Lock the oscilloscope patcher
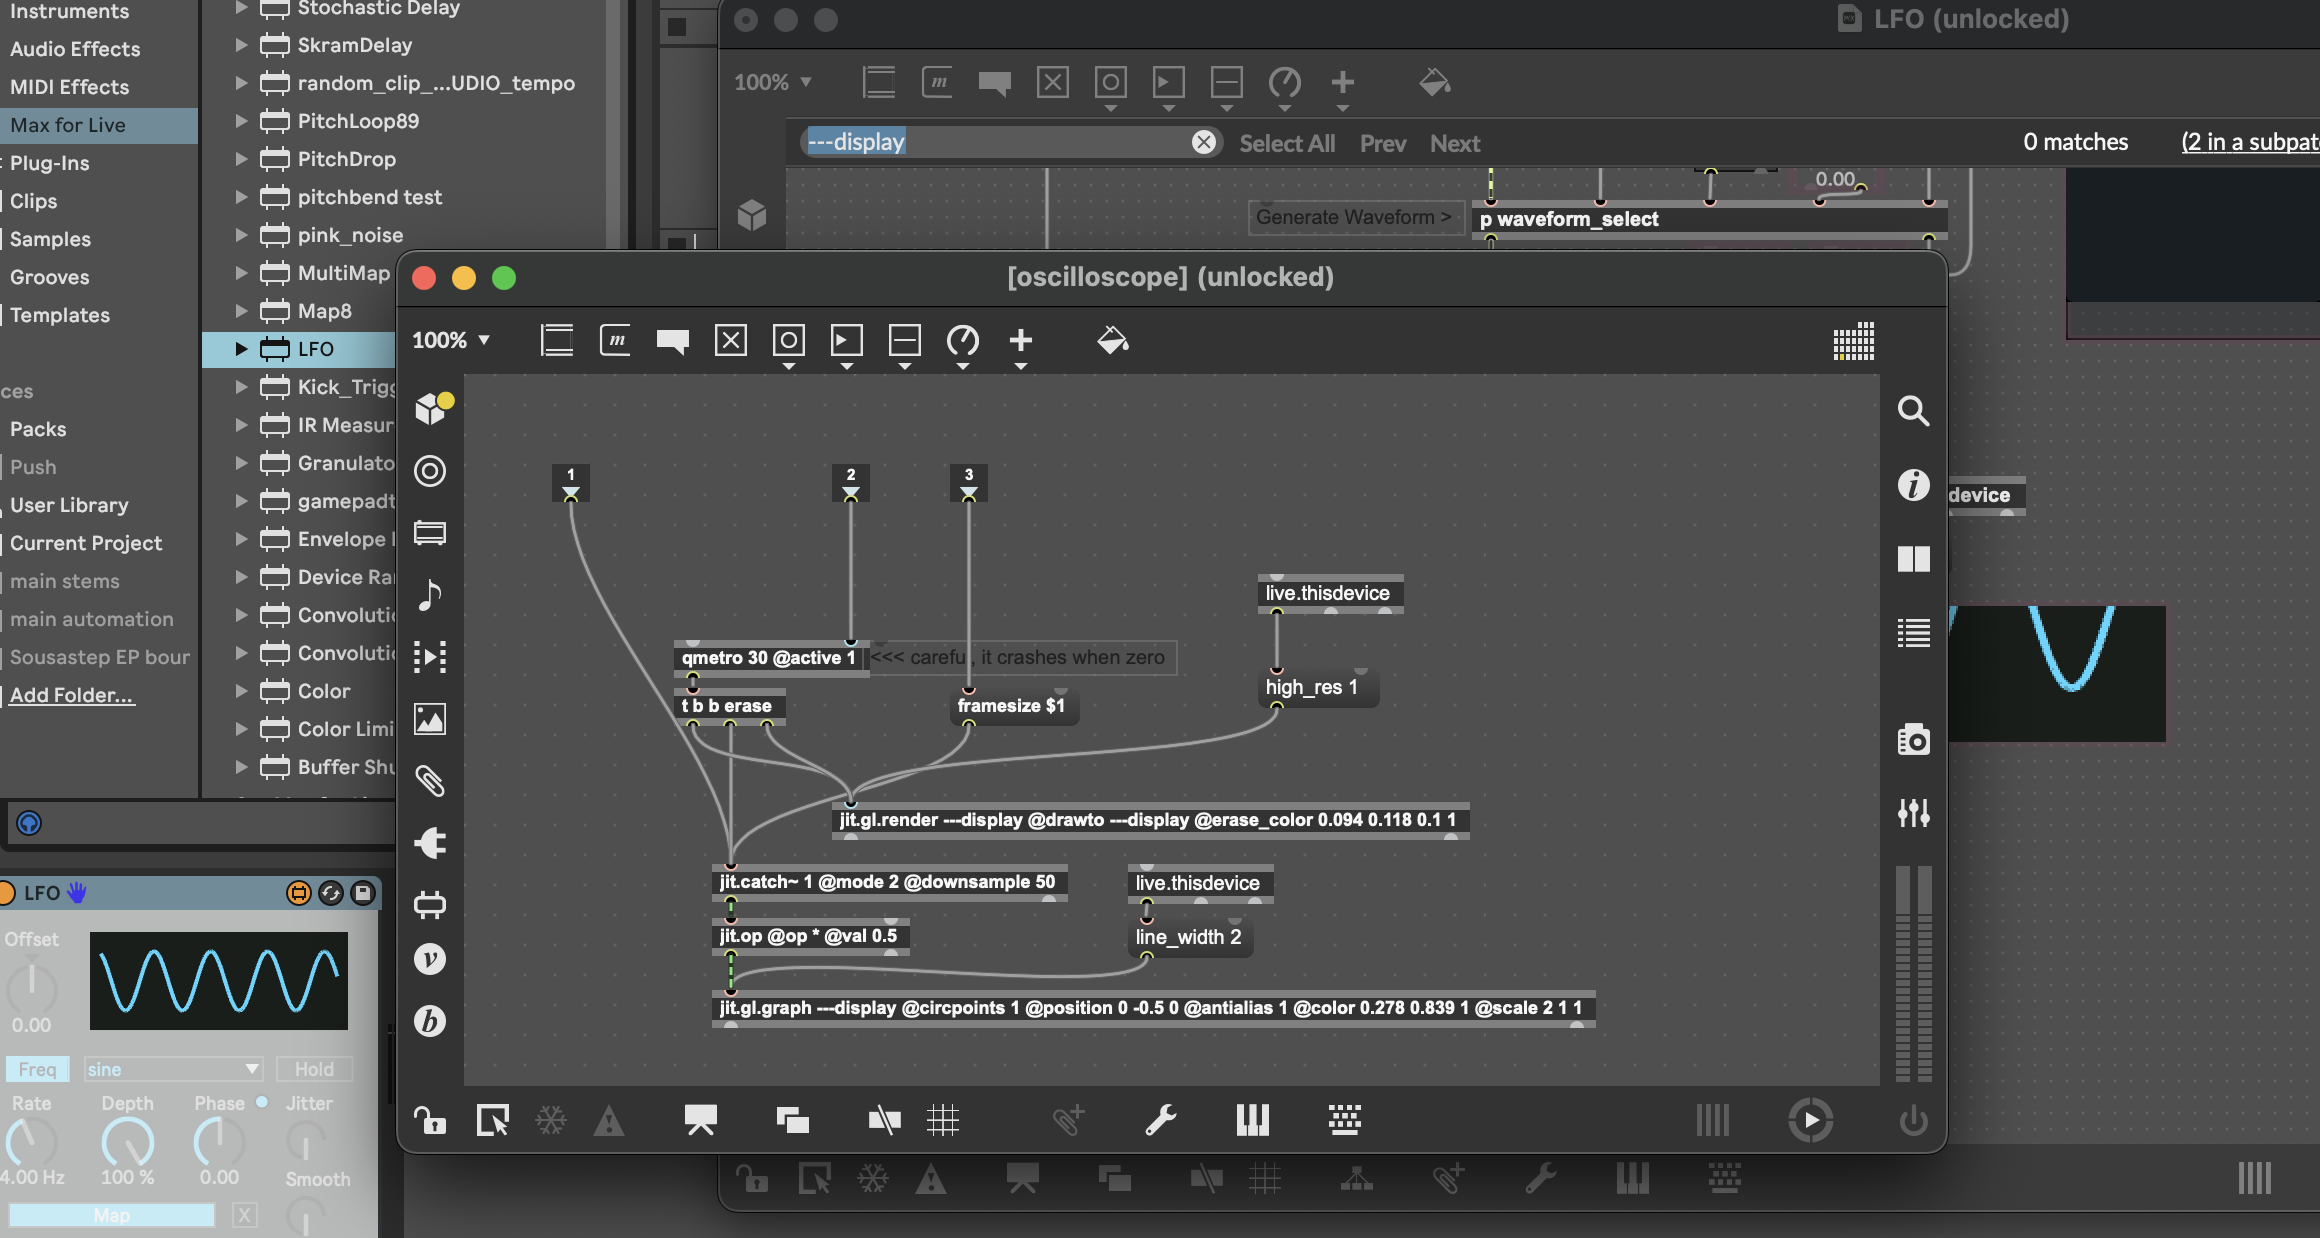2320x1238 pixels. click(x=431, y=1120)
